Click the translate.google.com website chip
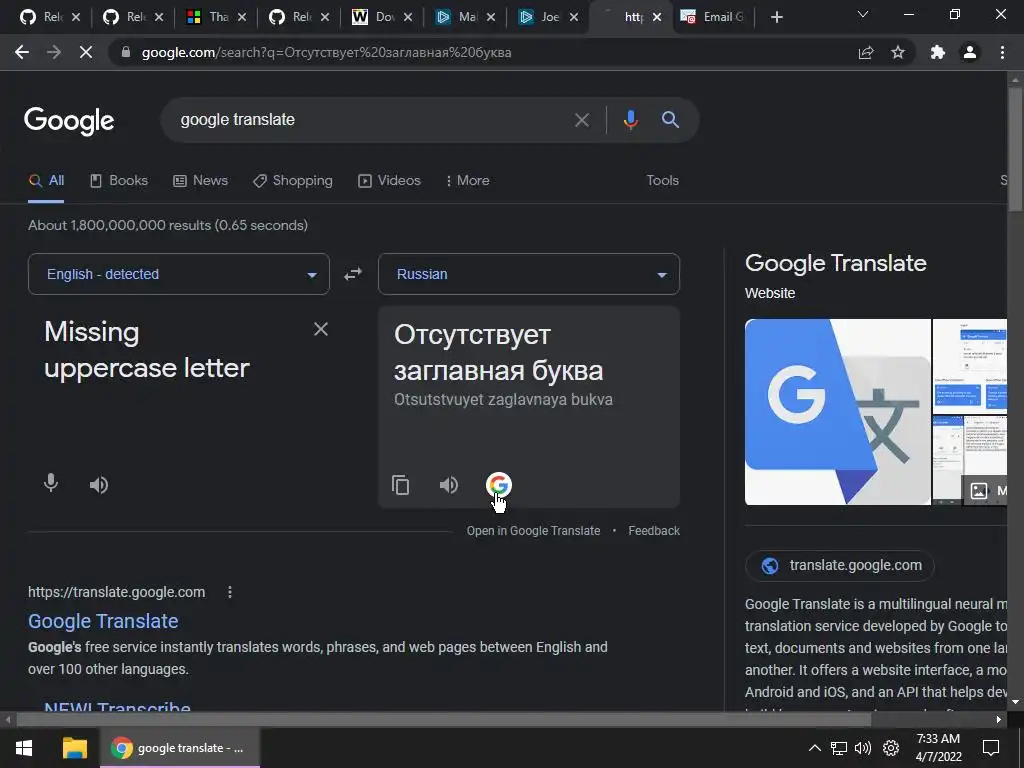1024x768 pixels. [839, 566]
